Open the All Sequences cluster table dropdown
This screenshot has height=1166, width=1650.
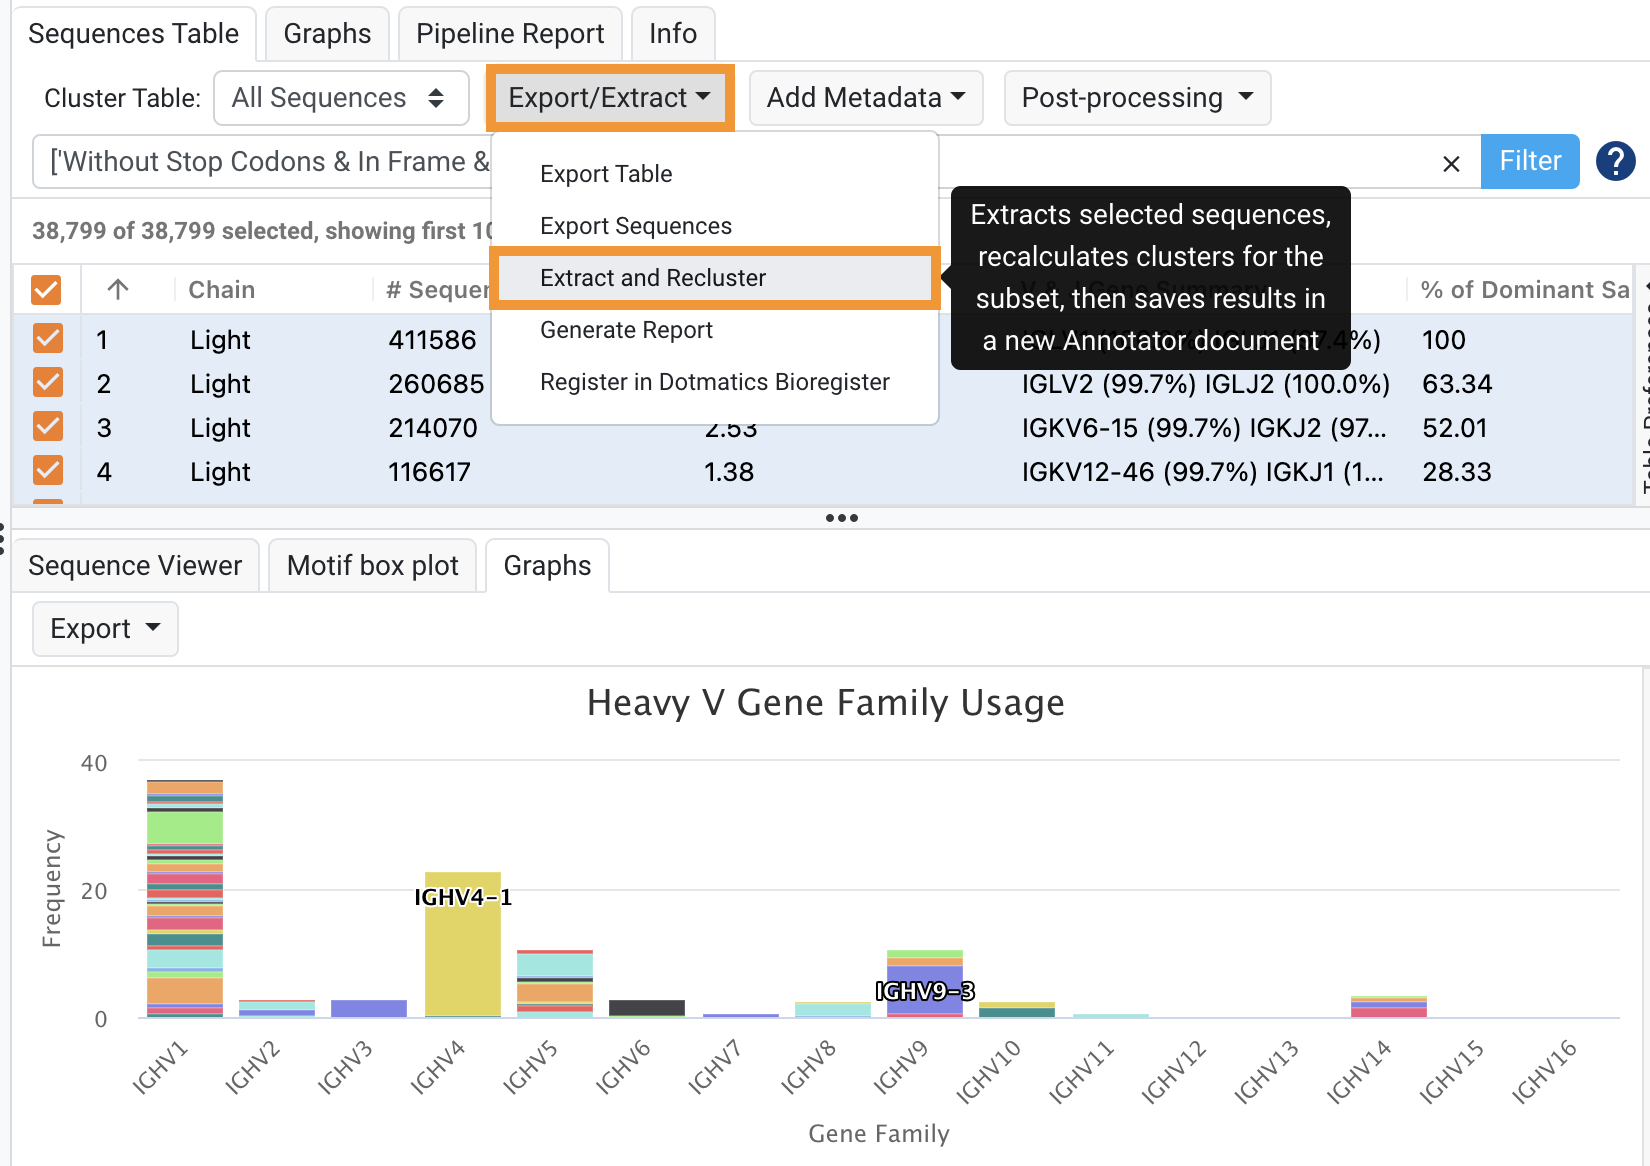pos(341,98)
